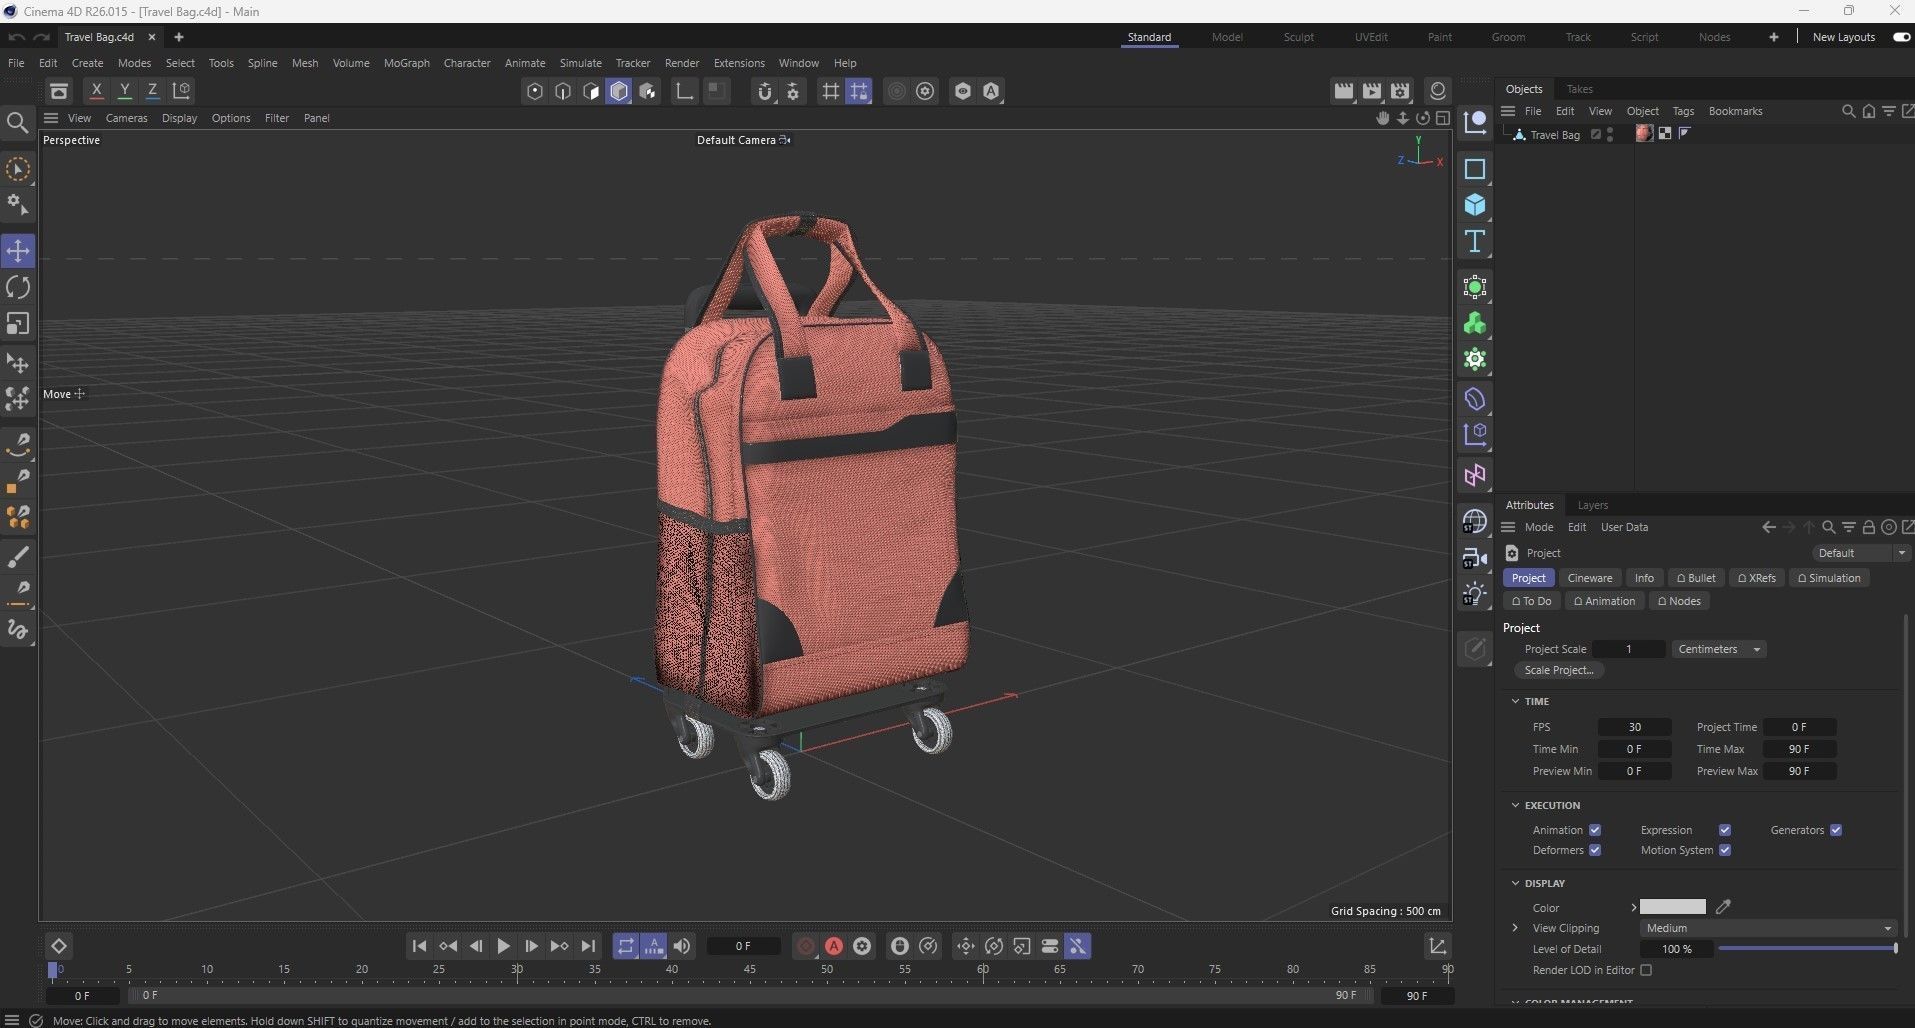The image size is (1915, 1028).
Task: Toggle timeline sound speaker icon
Action: 682,946
